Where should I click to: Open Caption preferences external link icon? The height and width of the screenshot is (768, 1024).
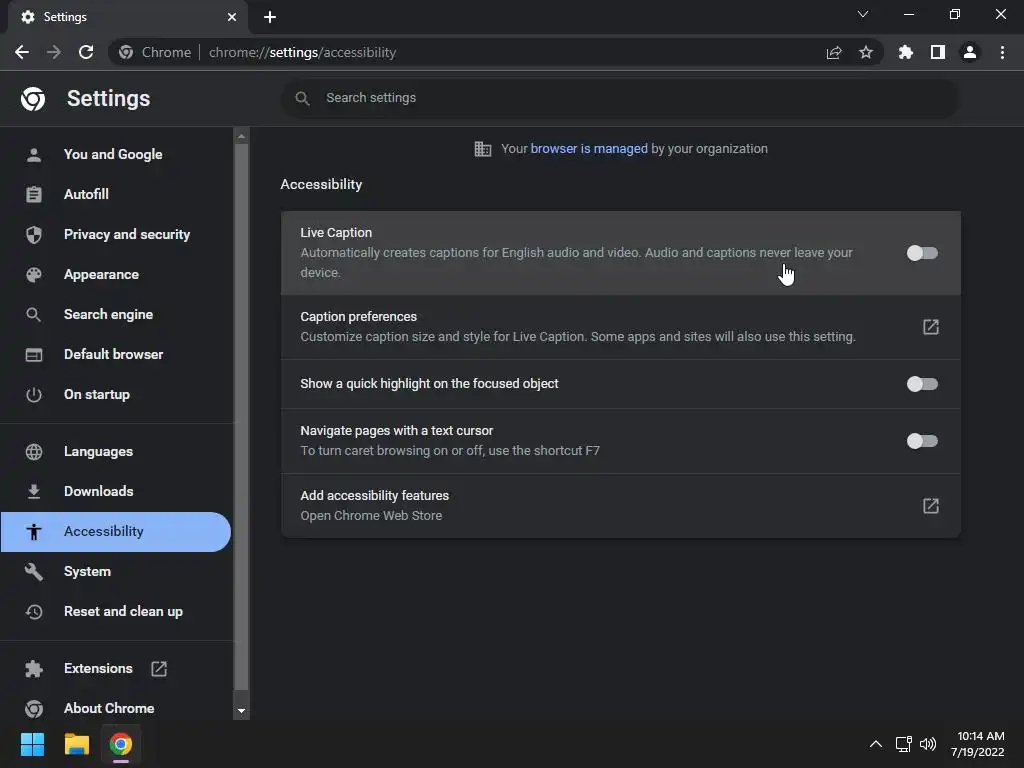tap(931, 327)
